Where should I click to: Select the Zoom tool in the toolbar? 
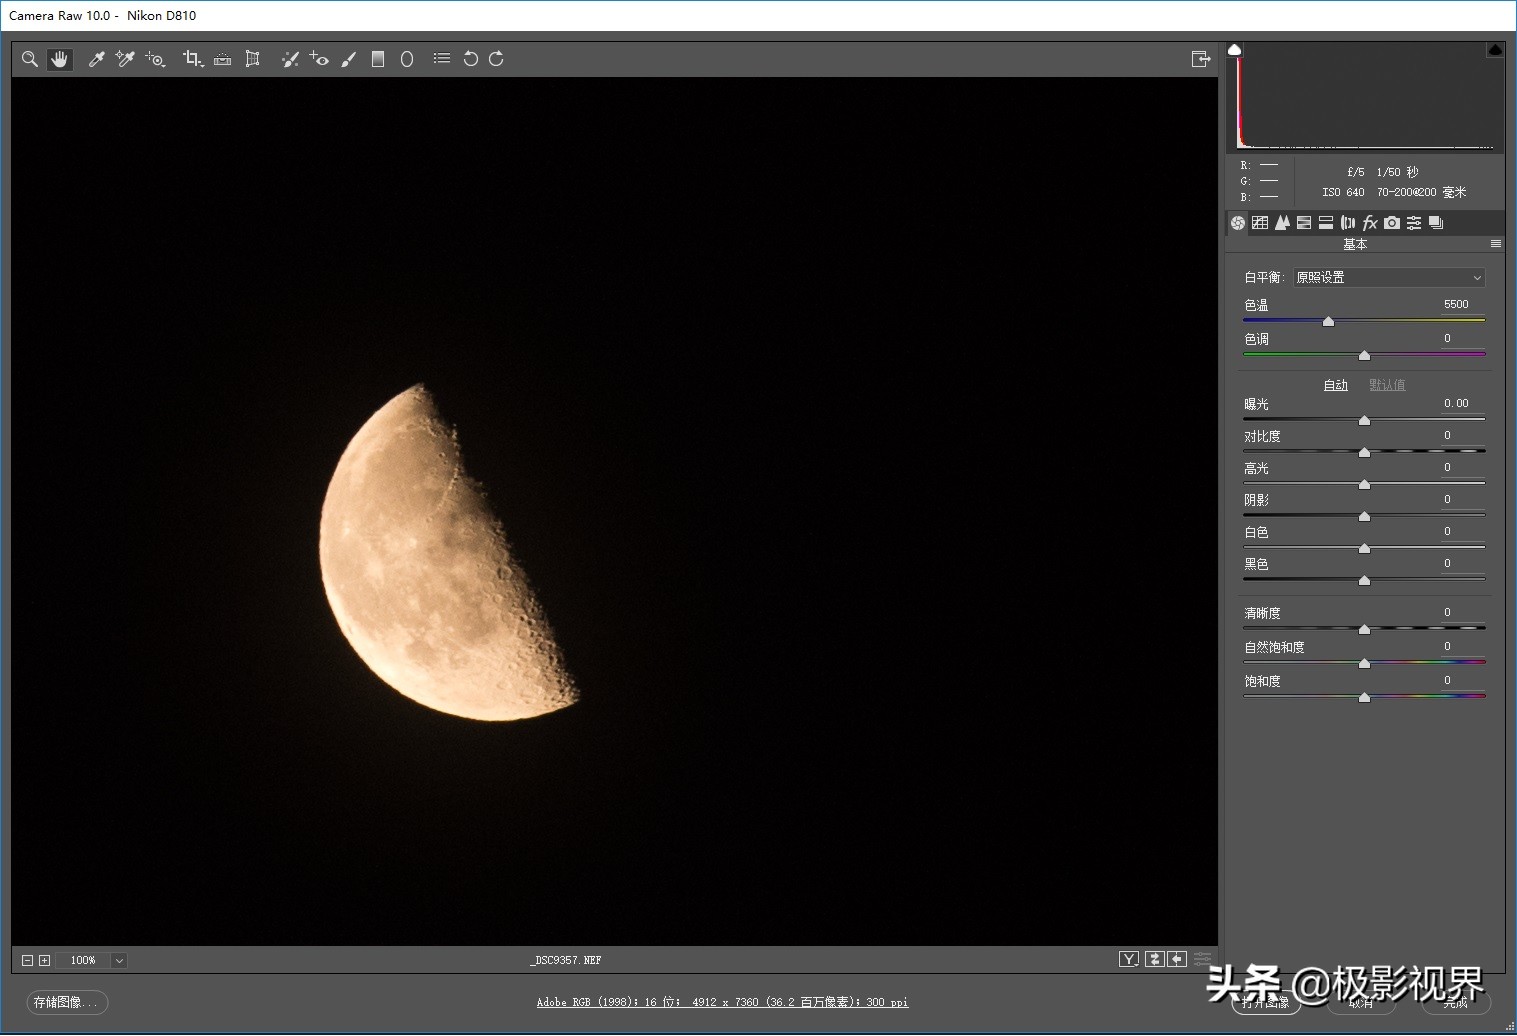coord(30,60)
